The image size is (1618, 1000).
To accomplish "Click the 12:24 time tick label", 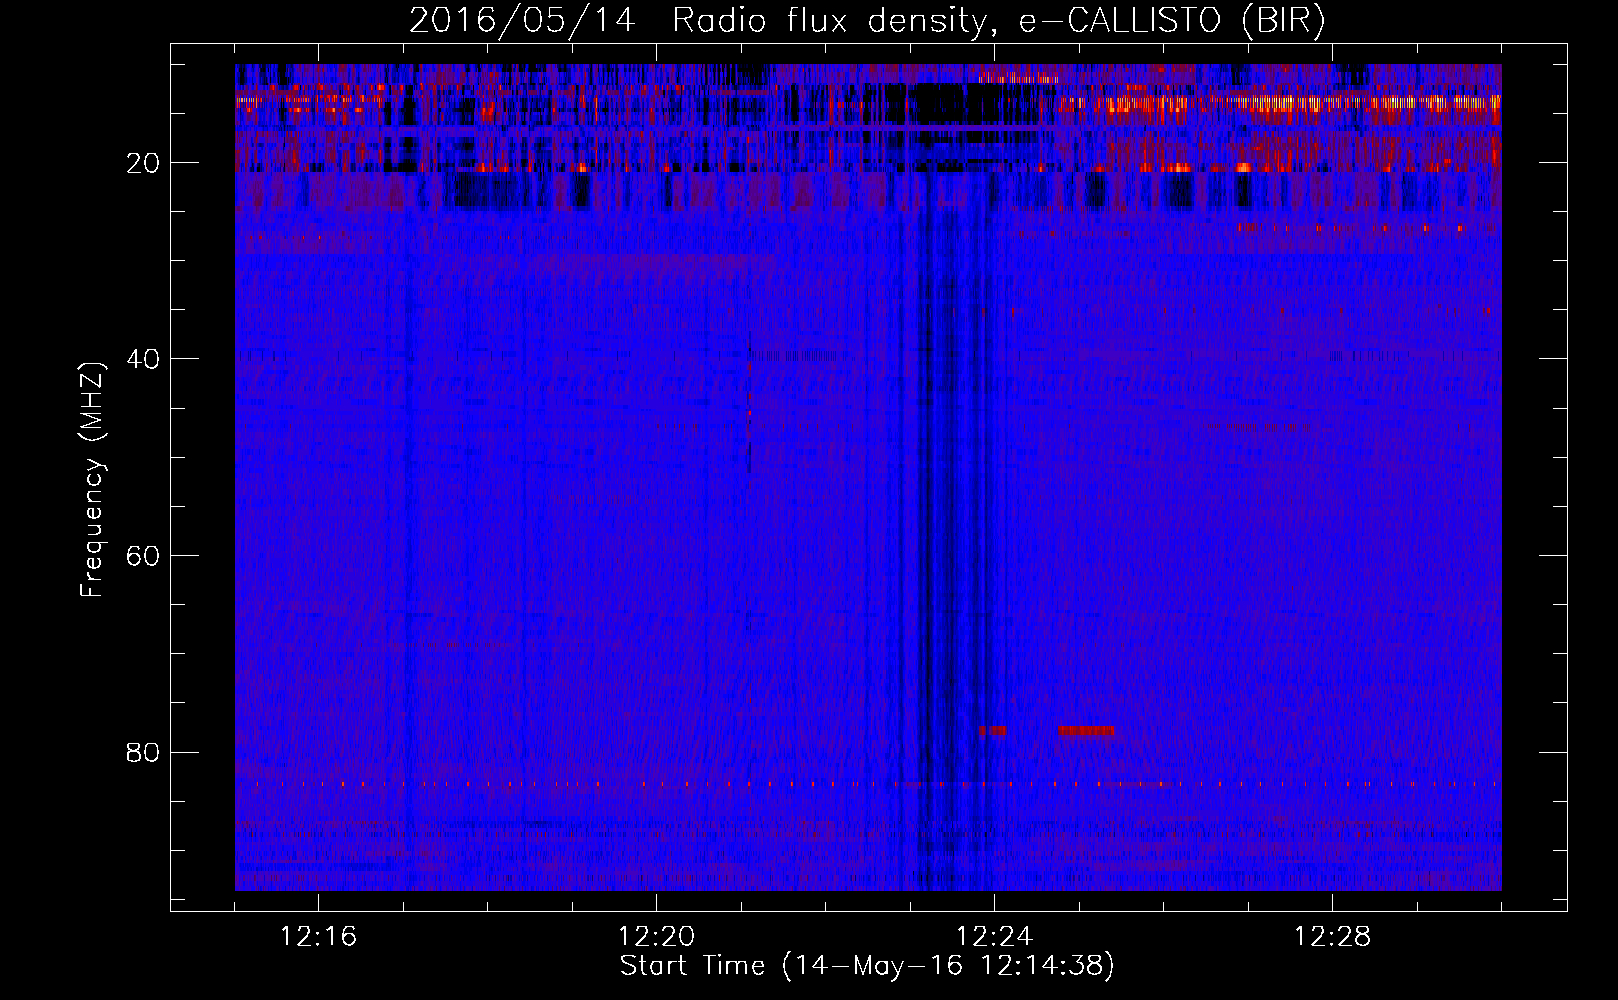I will [x=994, y=937].
